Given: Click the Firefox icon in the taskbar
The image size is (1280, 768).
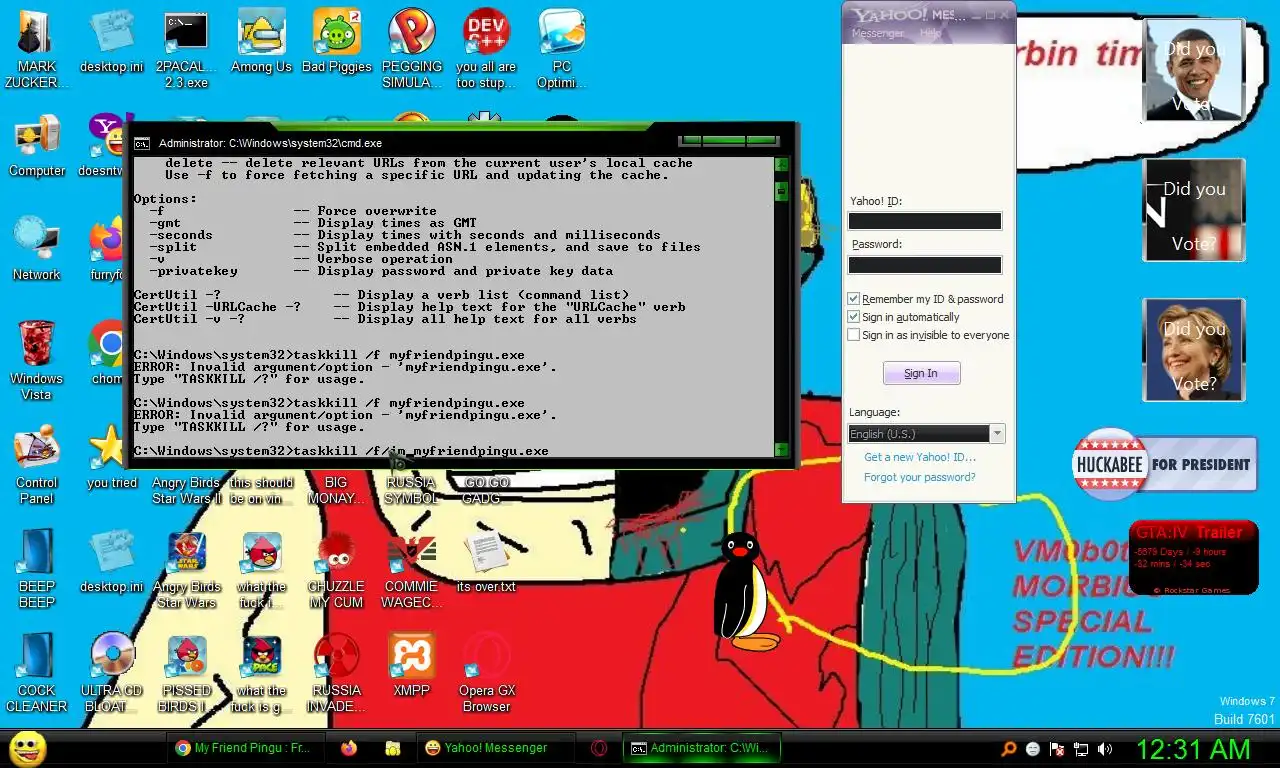Looking at the screenshot, I should pos(348,748).
